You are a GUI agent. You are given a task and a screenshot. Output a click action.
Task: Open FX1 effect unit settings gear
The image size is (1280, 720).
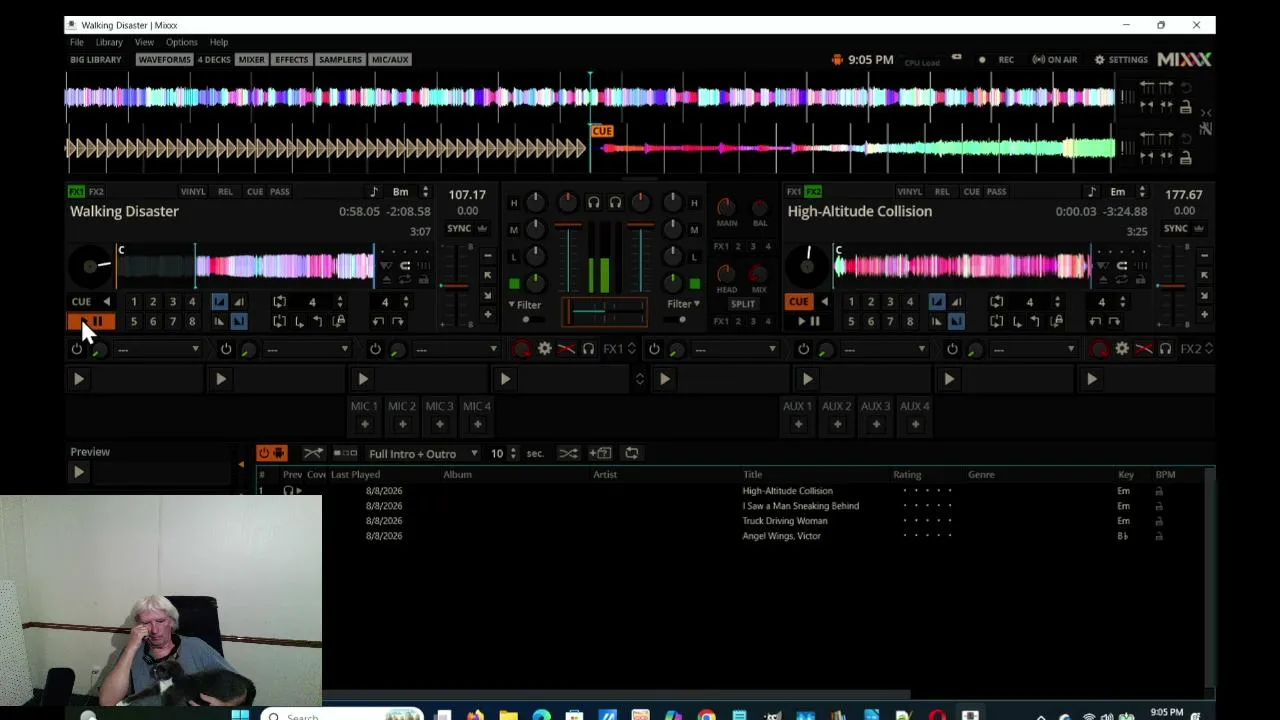(x=544, y=349)
